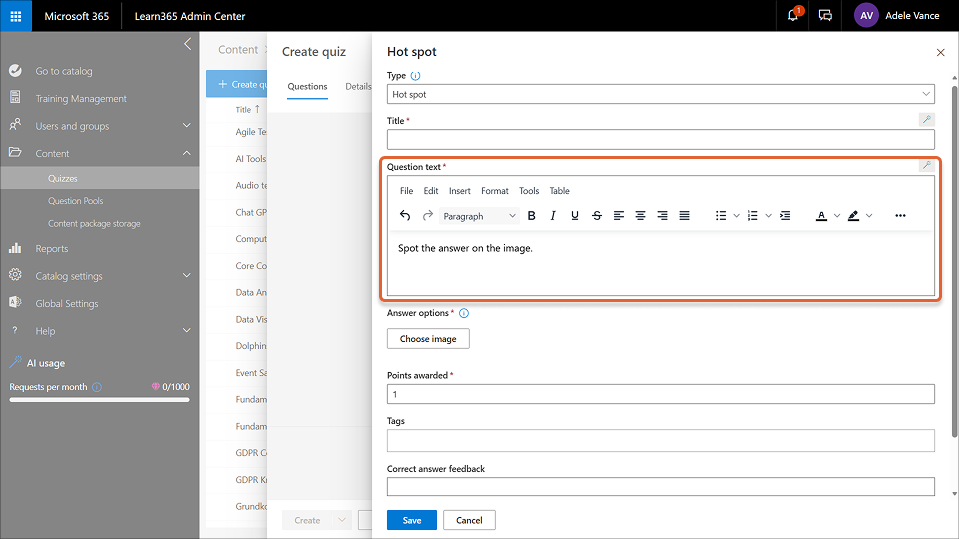The image size is (959, 539).
Task: Justify the question text
Action: tap(685, 216)
